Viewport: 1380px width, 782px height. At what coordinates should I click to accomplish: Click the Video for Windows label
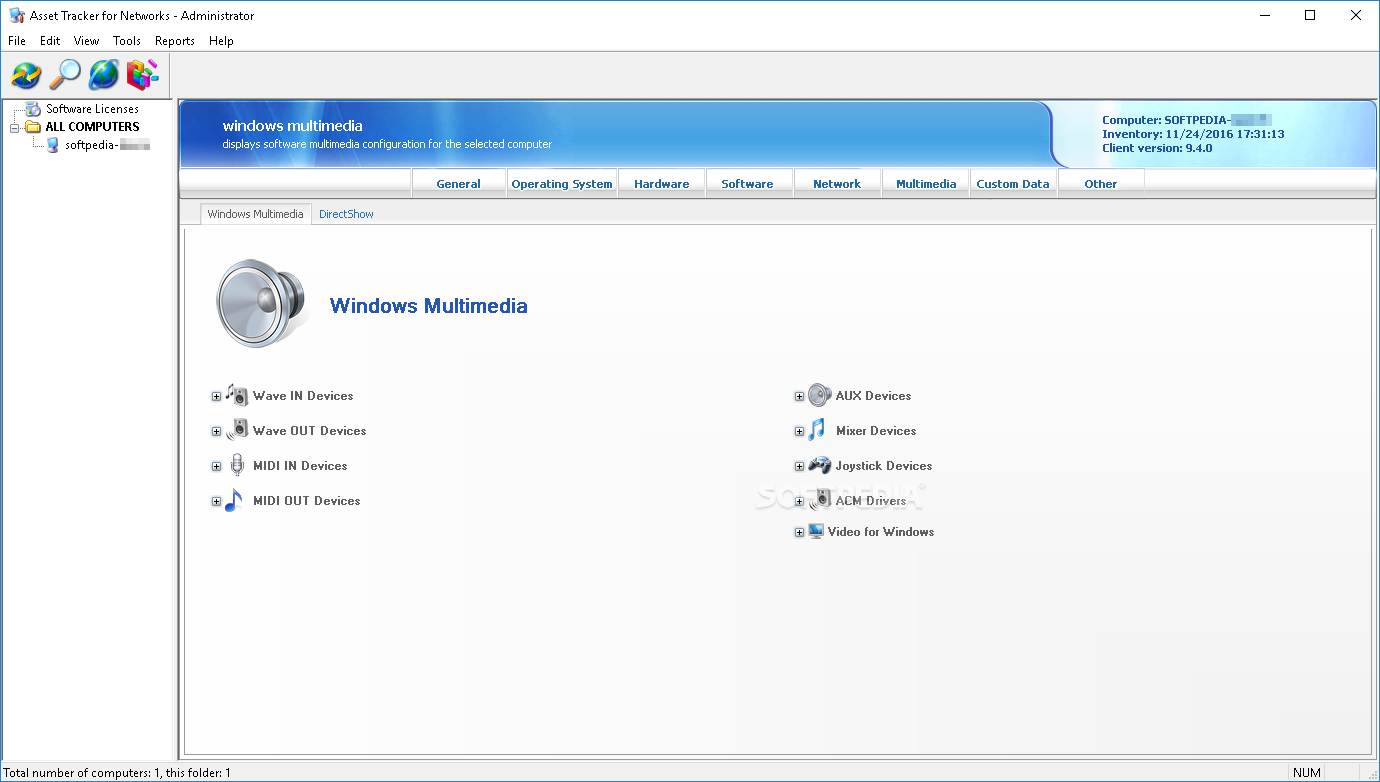click(x=881, y=532)
